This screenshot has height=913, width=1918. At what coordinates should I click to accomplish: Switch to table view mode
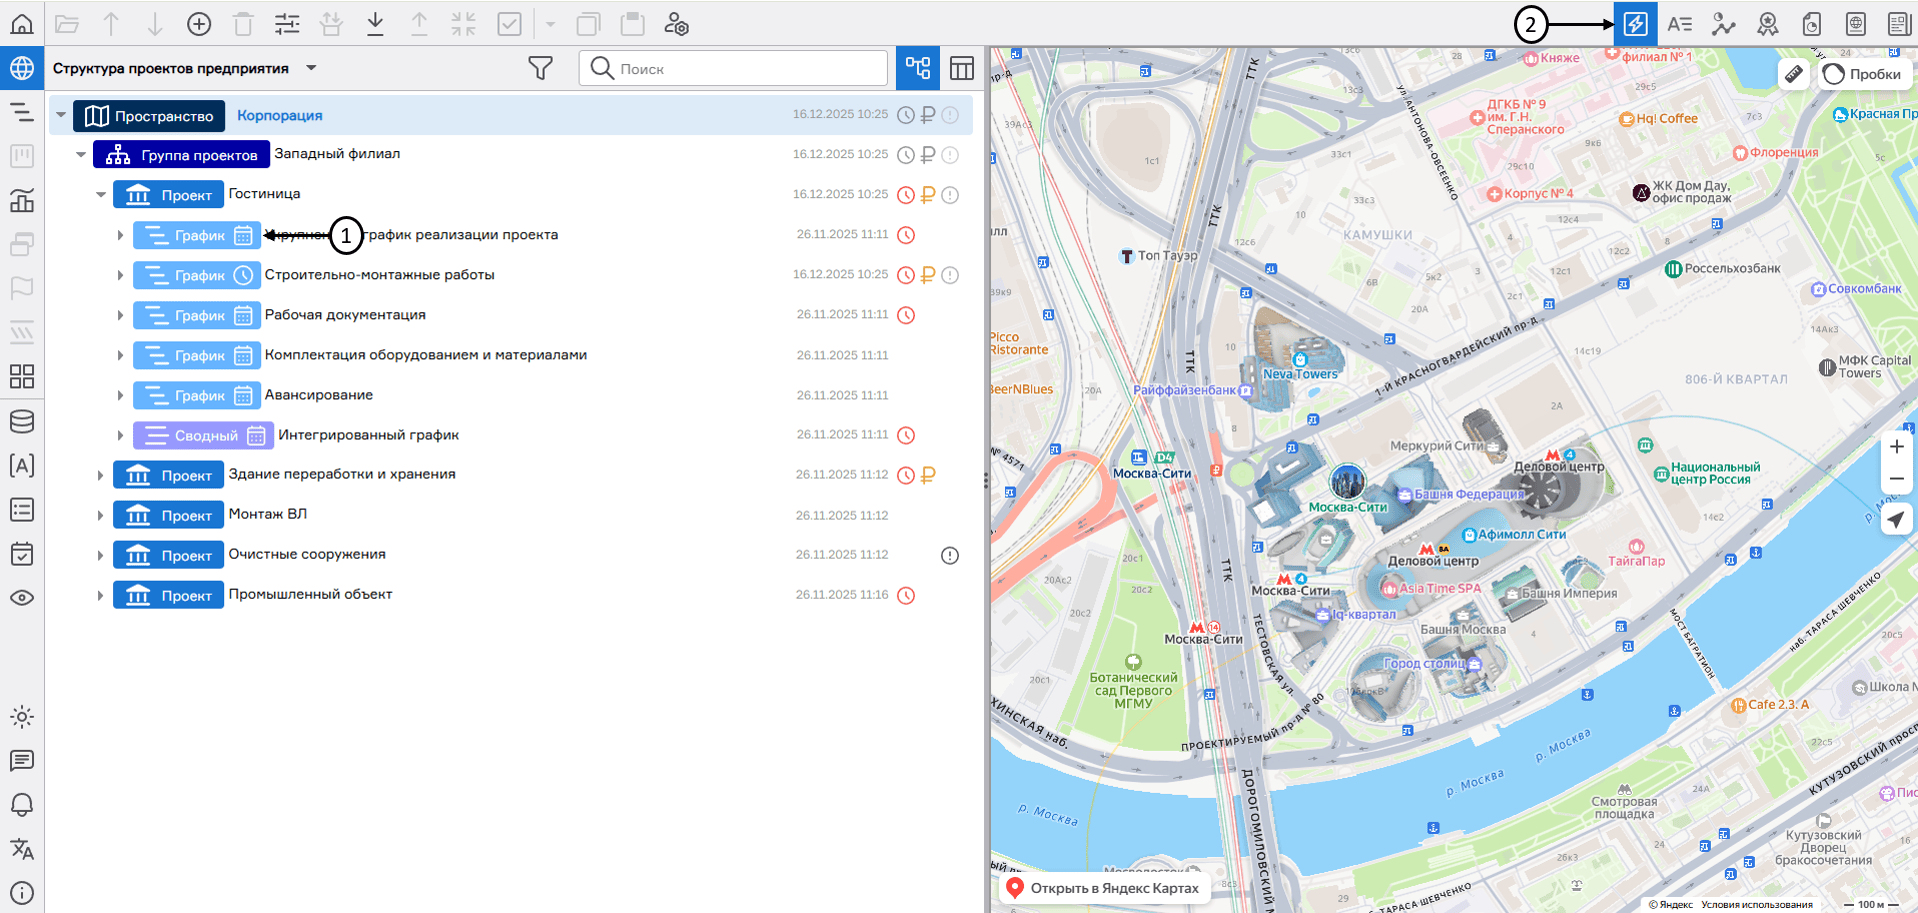tap(962, 68)
